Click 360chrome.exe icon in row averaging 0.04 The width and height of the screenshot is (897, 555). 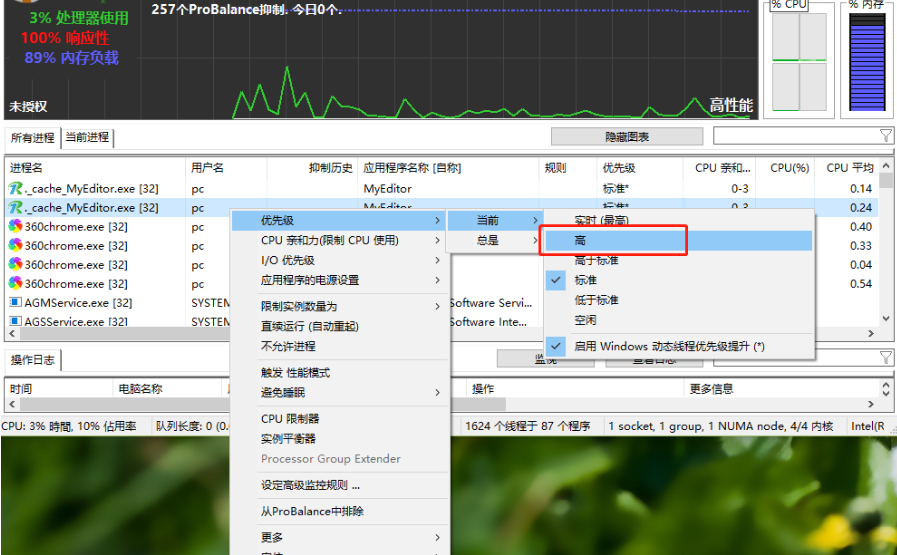pyautogui.click(x=15, y=264)
